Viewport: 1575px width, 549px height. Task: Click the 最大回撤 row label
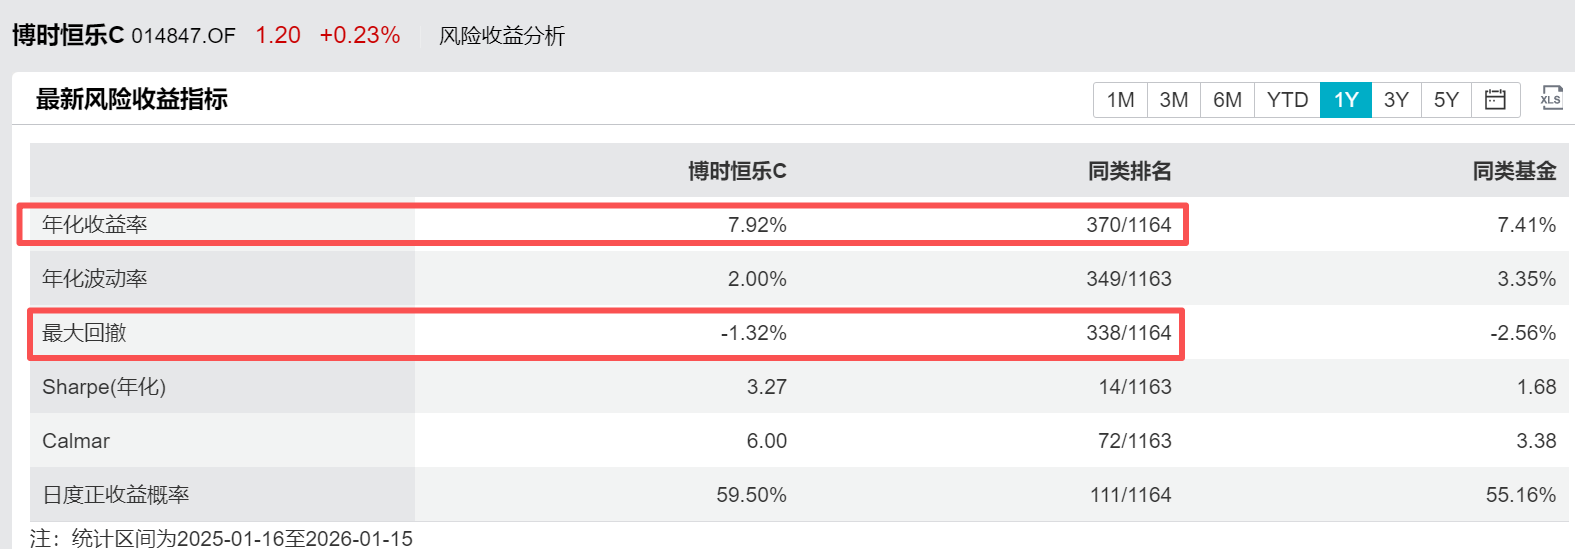(x=84, y=333)
